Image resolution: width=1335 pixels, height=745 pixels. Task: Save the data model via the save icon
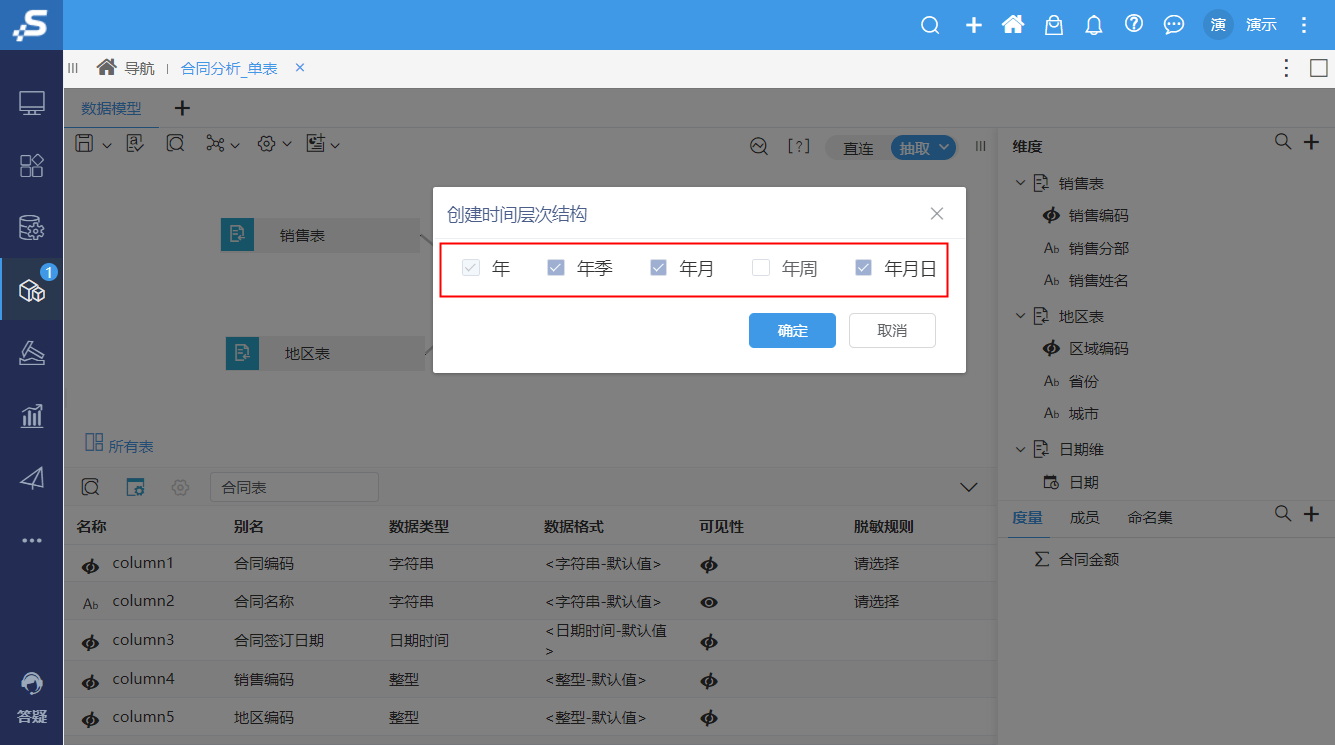coord(85,143)
